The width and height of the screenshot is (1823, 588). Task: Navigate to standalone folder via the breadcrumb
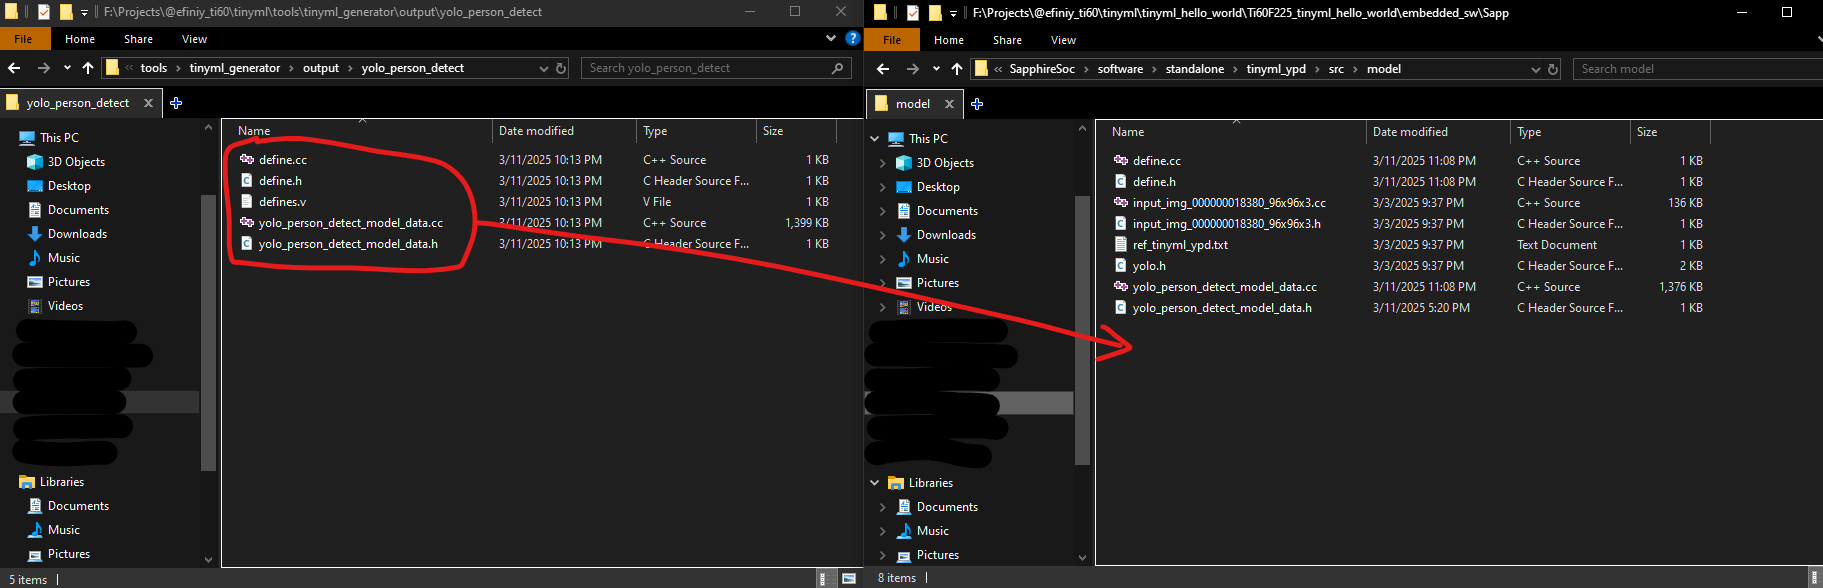click(x=1195, y=69)
